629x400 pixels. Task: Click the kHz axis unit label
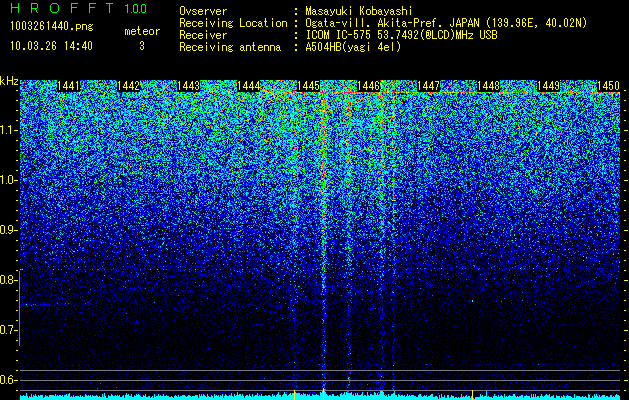pyautogui.click(x=9, y=82)
